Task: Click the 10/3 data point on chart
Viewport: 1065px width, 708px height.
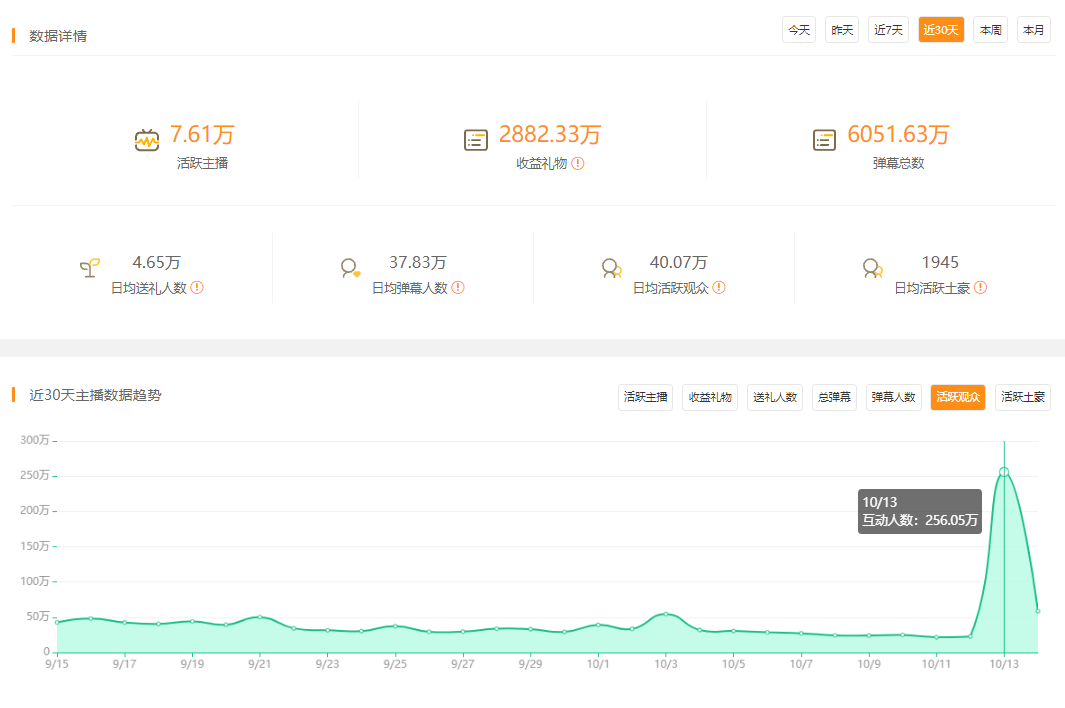Action: [666, 614]
